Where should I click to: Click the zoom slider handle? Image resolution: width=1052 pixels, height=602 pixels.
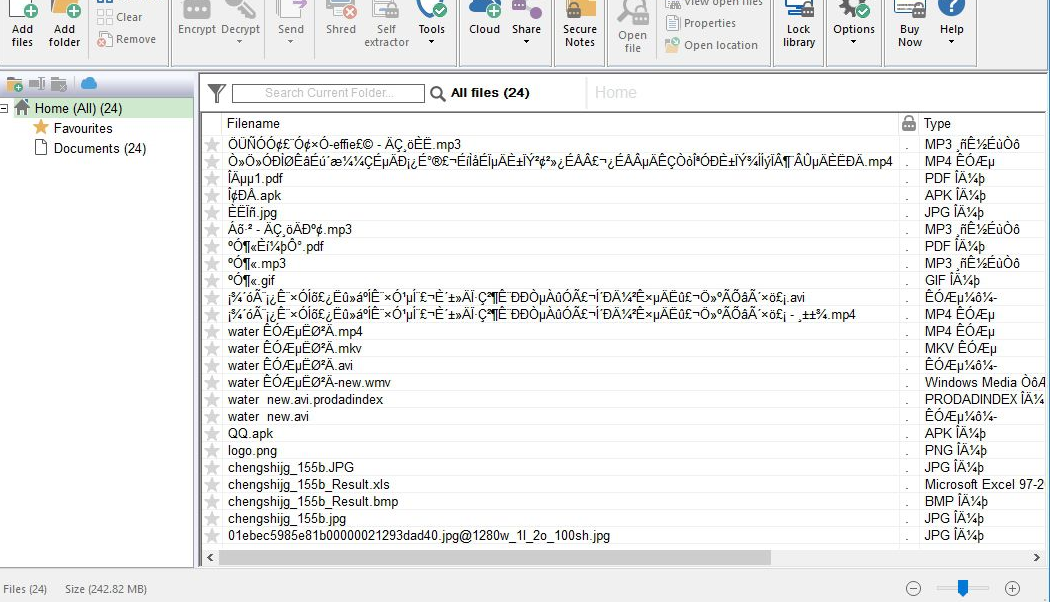963,588
